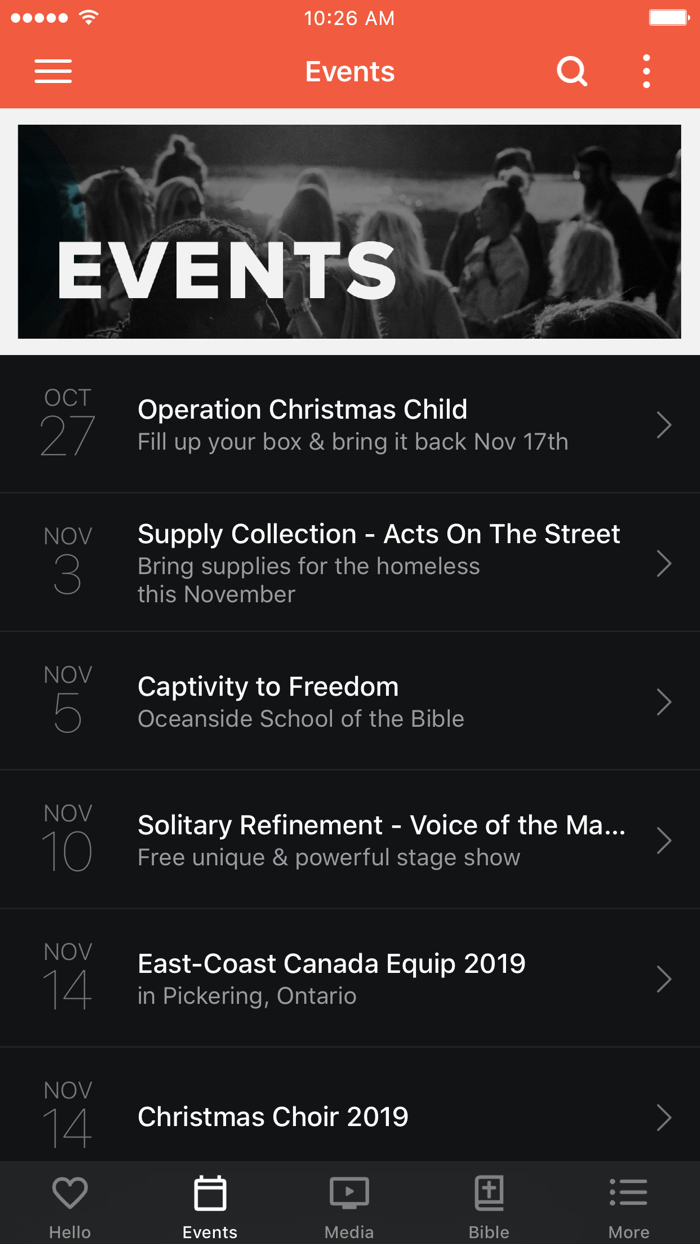This screenshot has height=1244, width=700.
Task: Select the Hello heart icon
Action: 69,1192
